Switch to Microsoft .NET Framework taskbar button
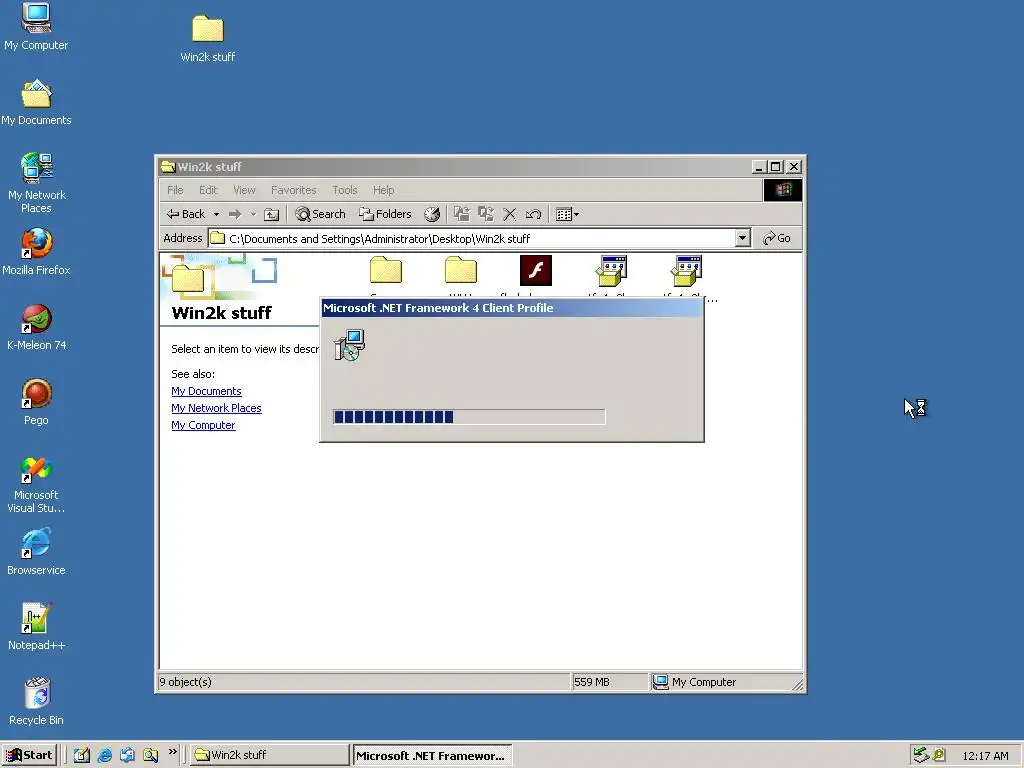Viewport: 1024px width, 768px height. point(432,756)
